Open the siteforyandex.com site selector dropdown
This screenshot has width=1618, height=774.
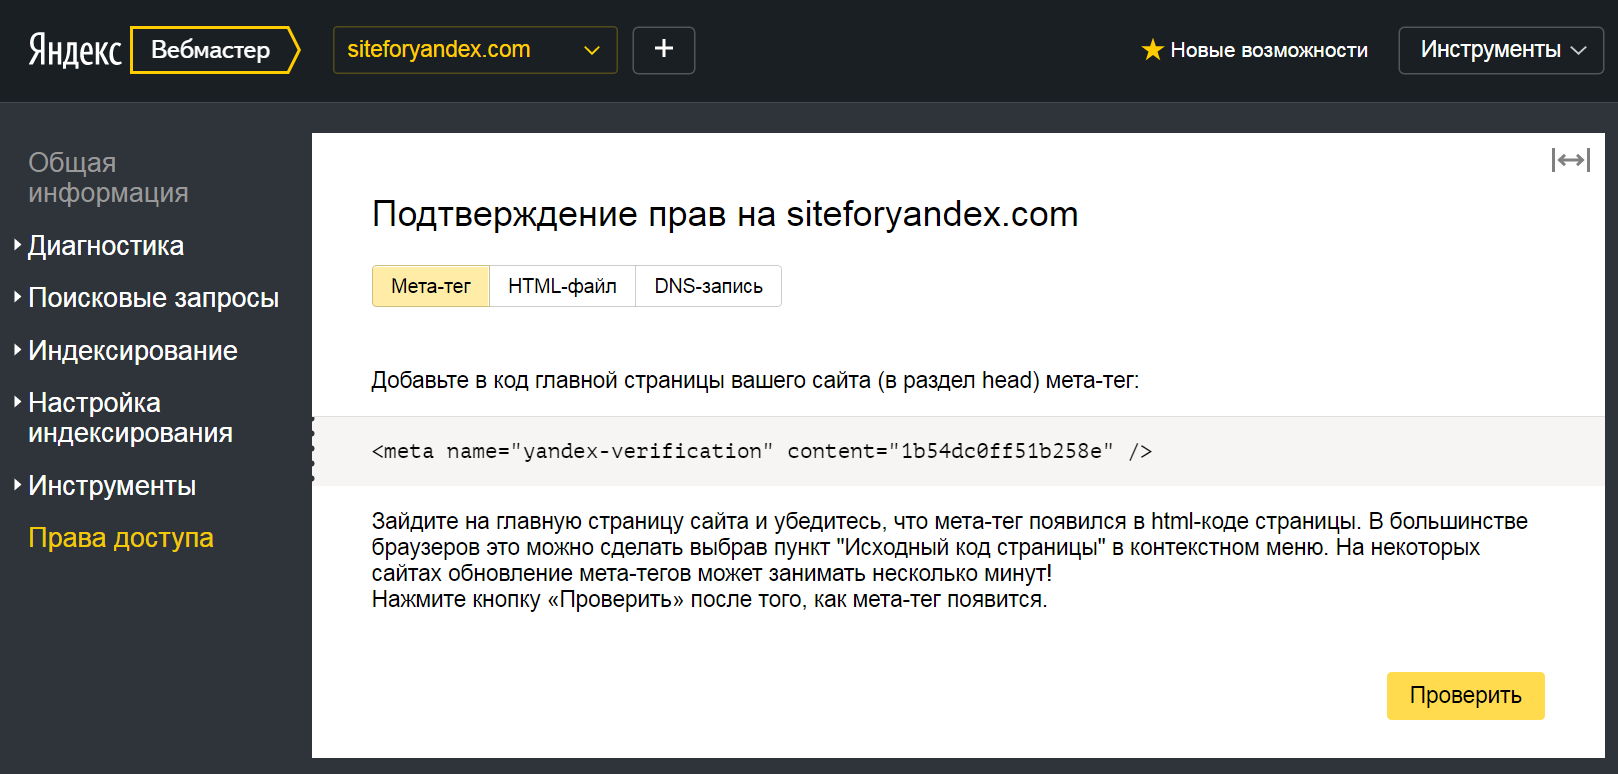click(x=475, y=50)
